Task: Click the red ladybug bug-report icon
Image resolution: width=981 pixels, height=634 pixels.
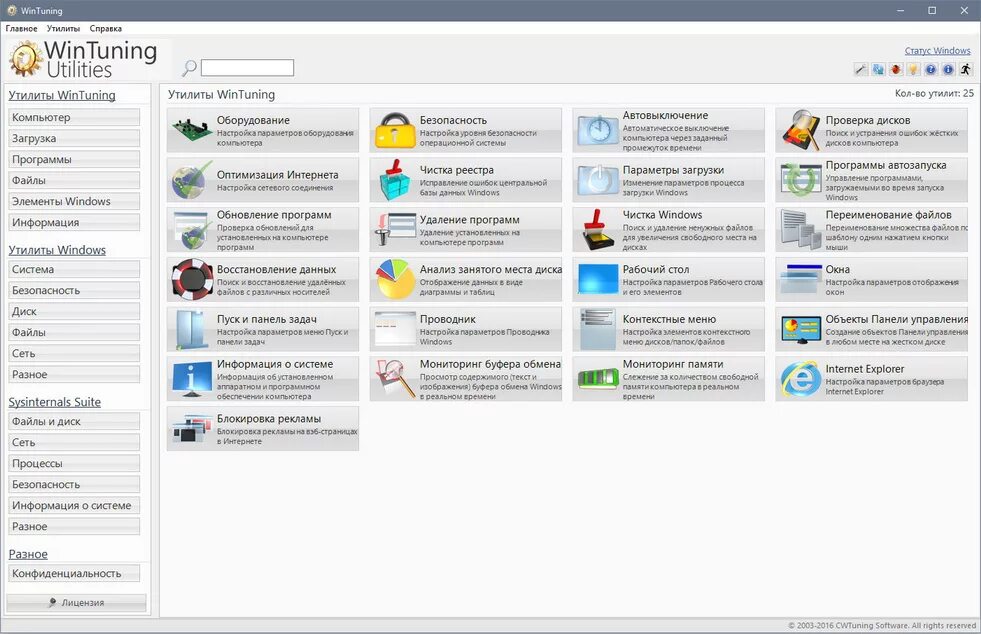Action: [x=896, y=69]
